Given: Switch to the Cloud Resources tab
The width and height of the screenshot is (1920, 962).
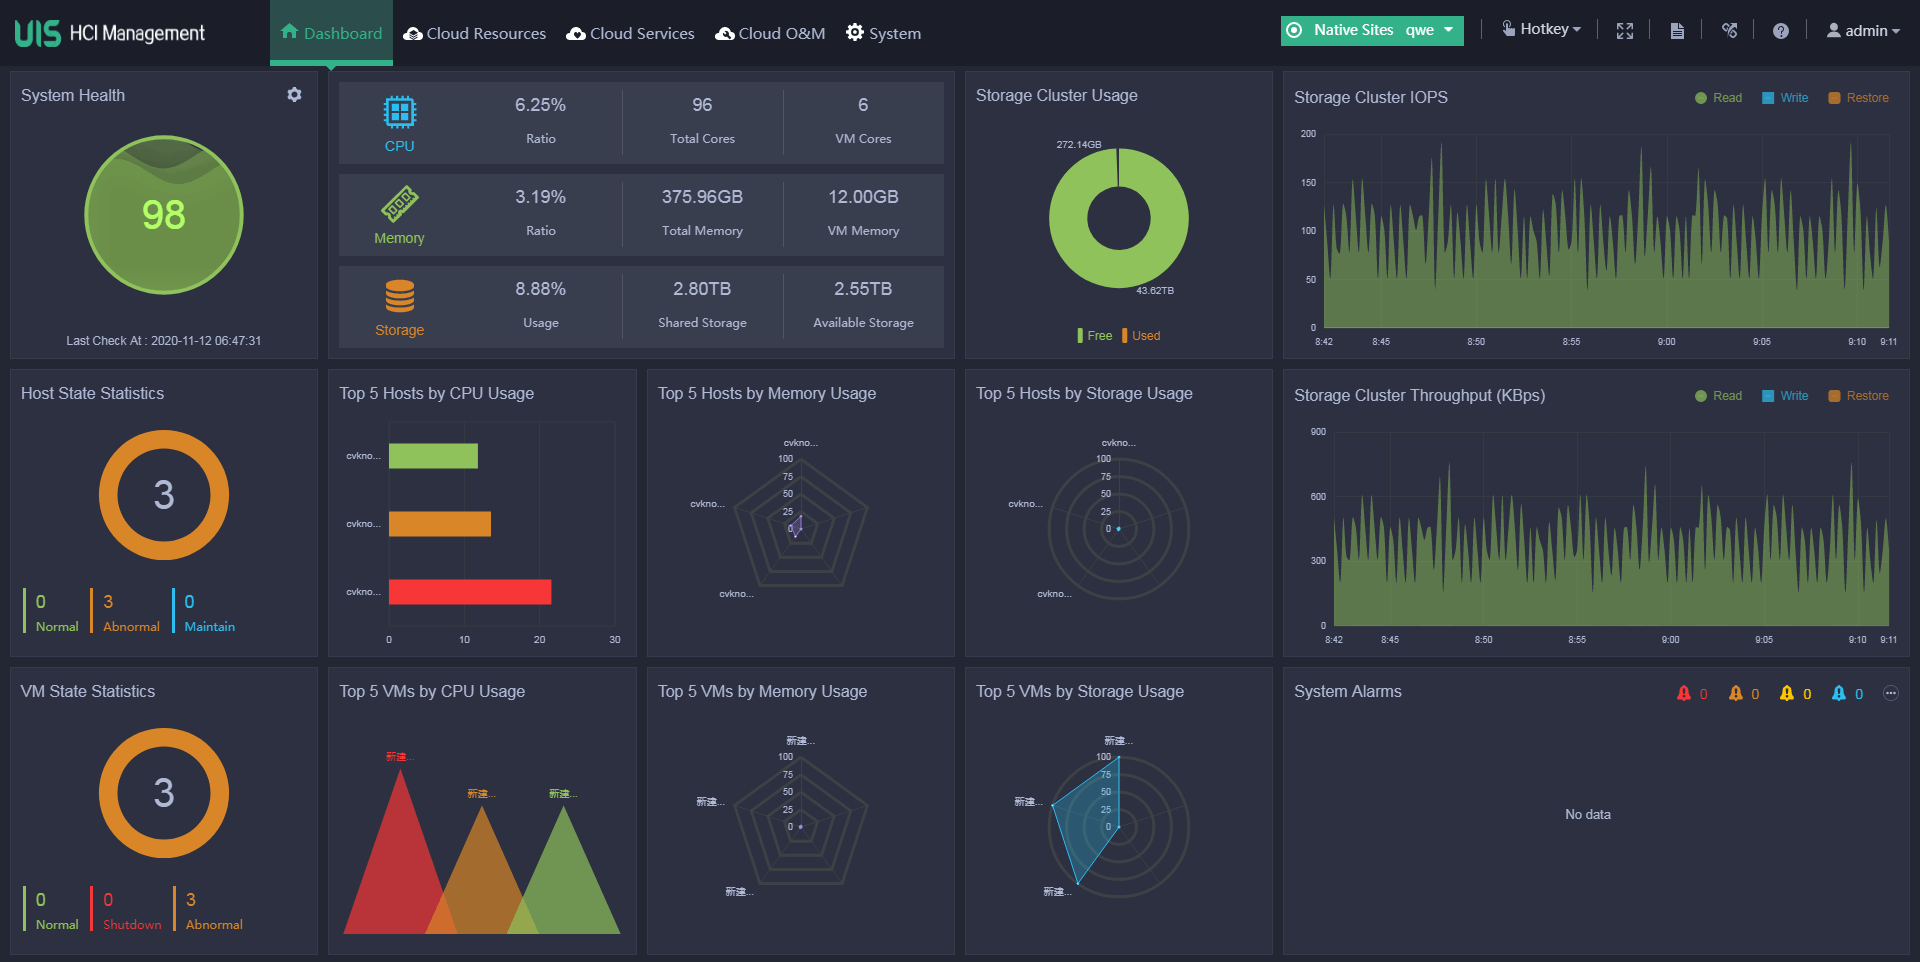Looking at the screenshot, I should point(474,33).
